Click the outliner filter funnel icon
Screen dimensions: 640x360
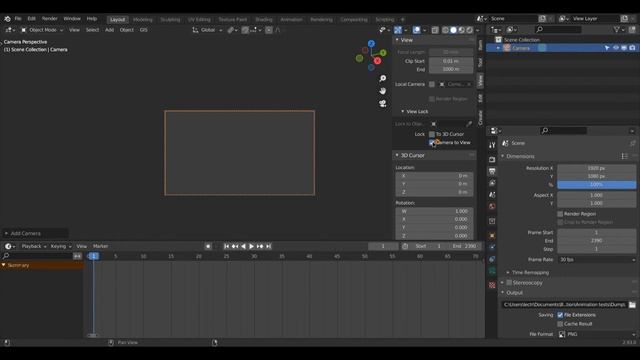pyautogui.click(x=617, y=29)
